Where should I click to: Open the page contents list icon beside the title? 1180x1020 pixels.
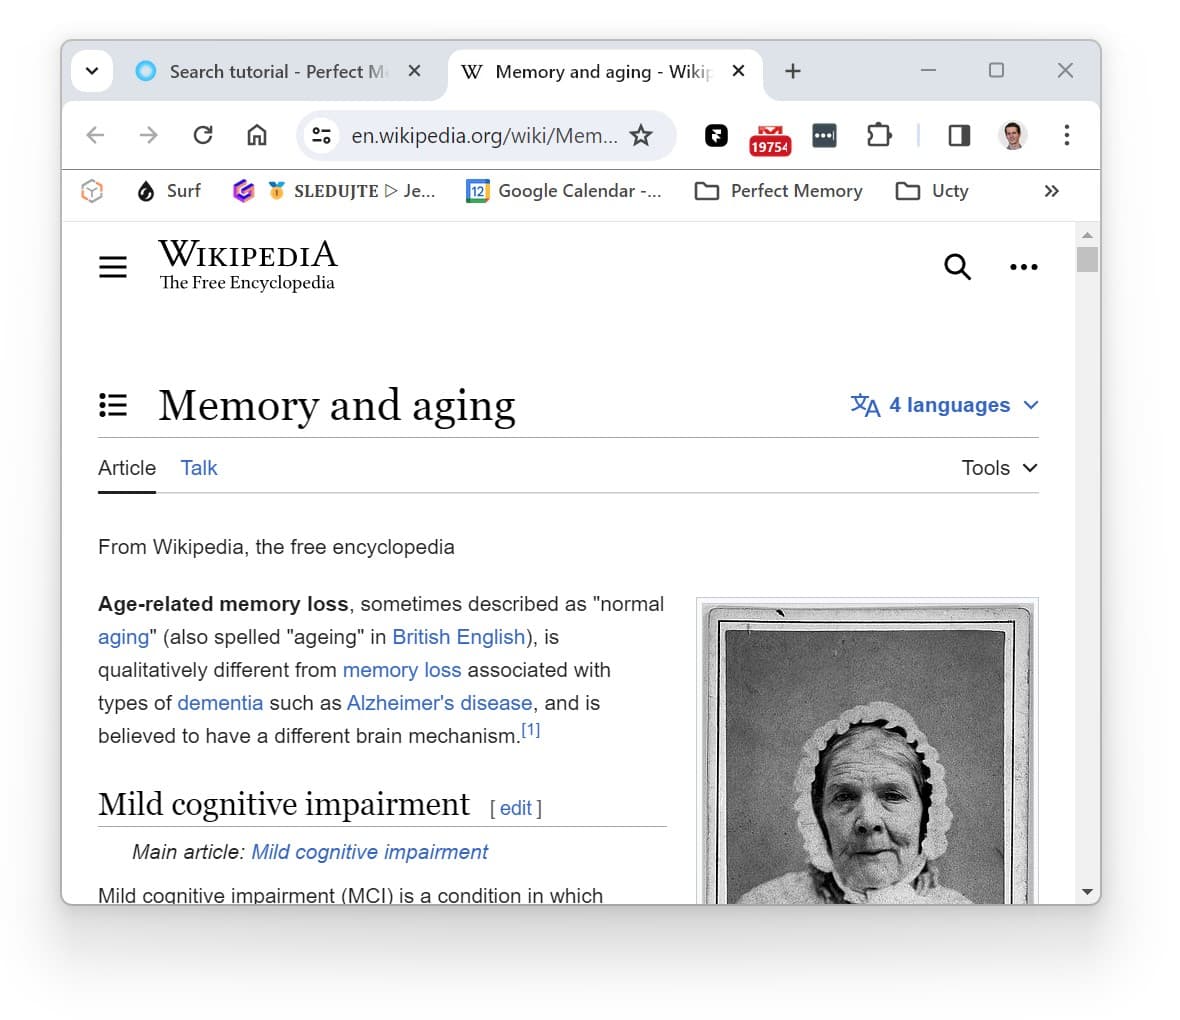tap(113, 405)
